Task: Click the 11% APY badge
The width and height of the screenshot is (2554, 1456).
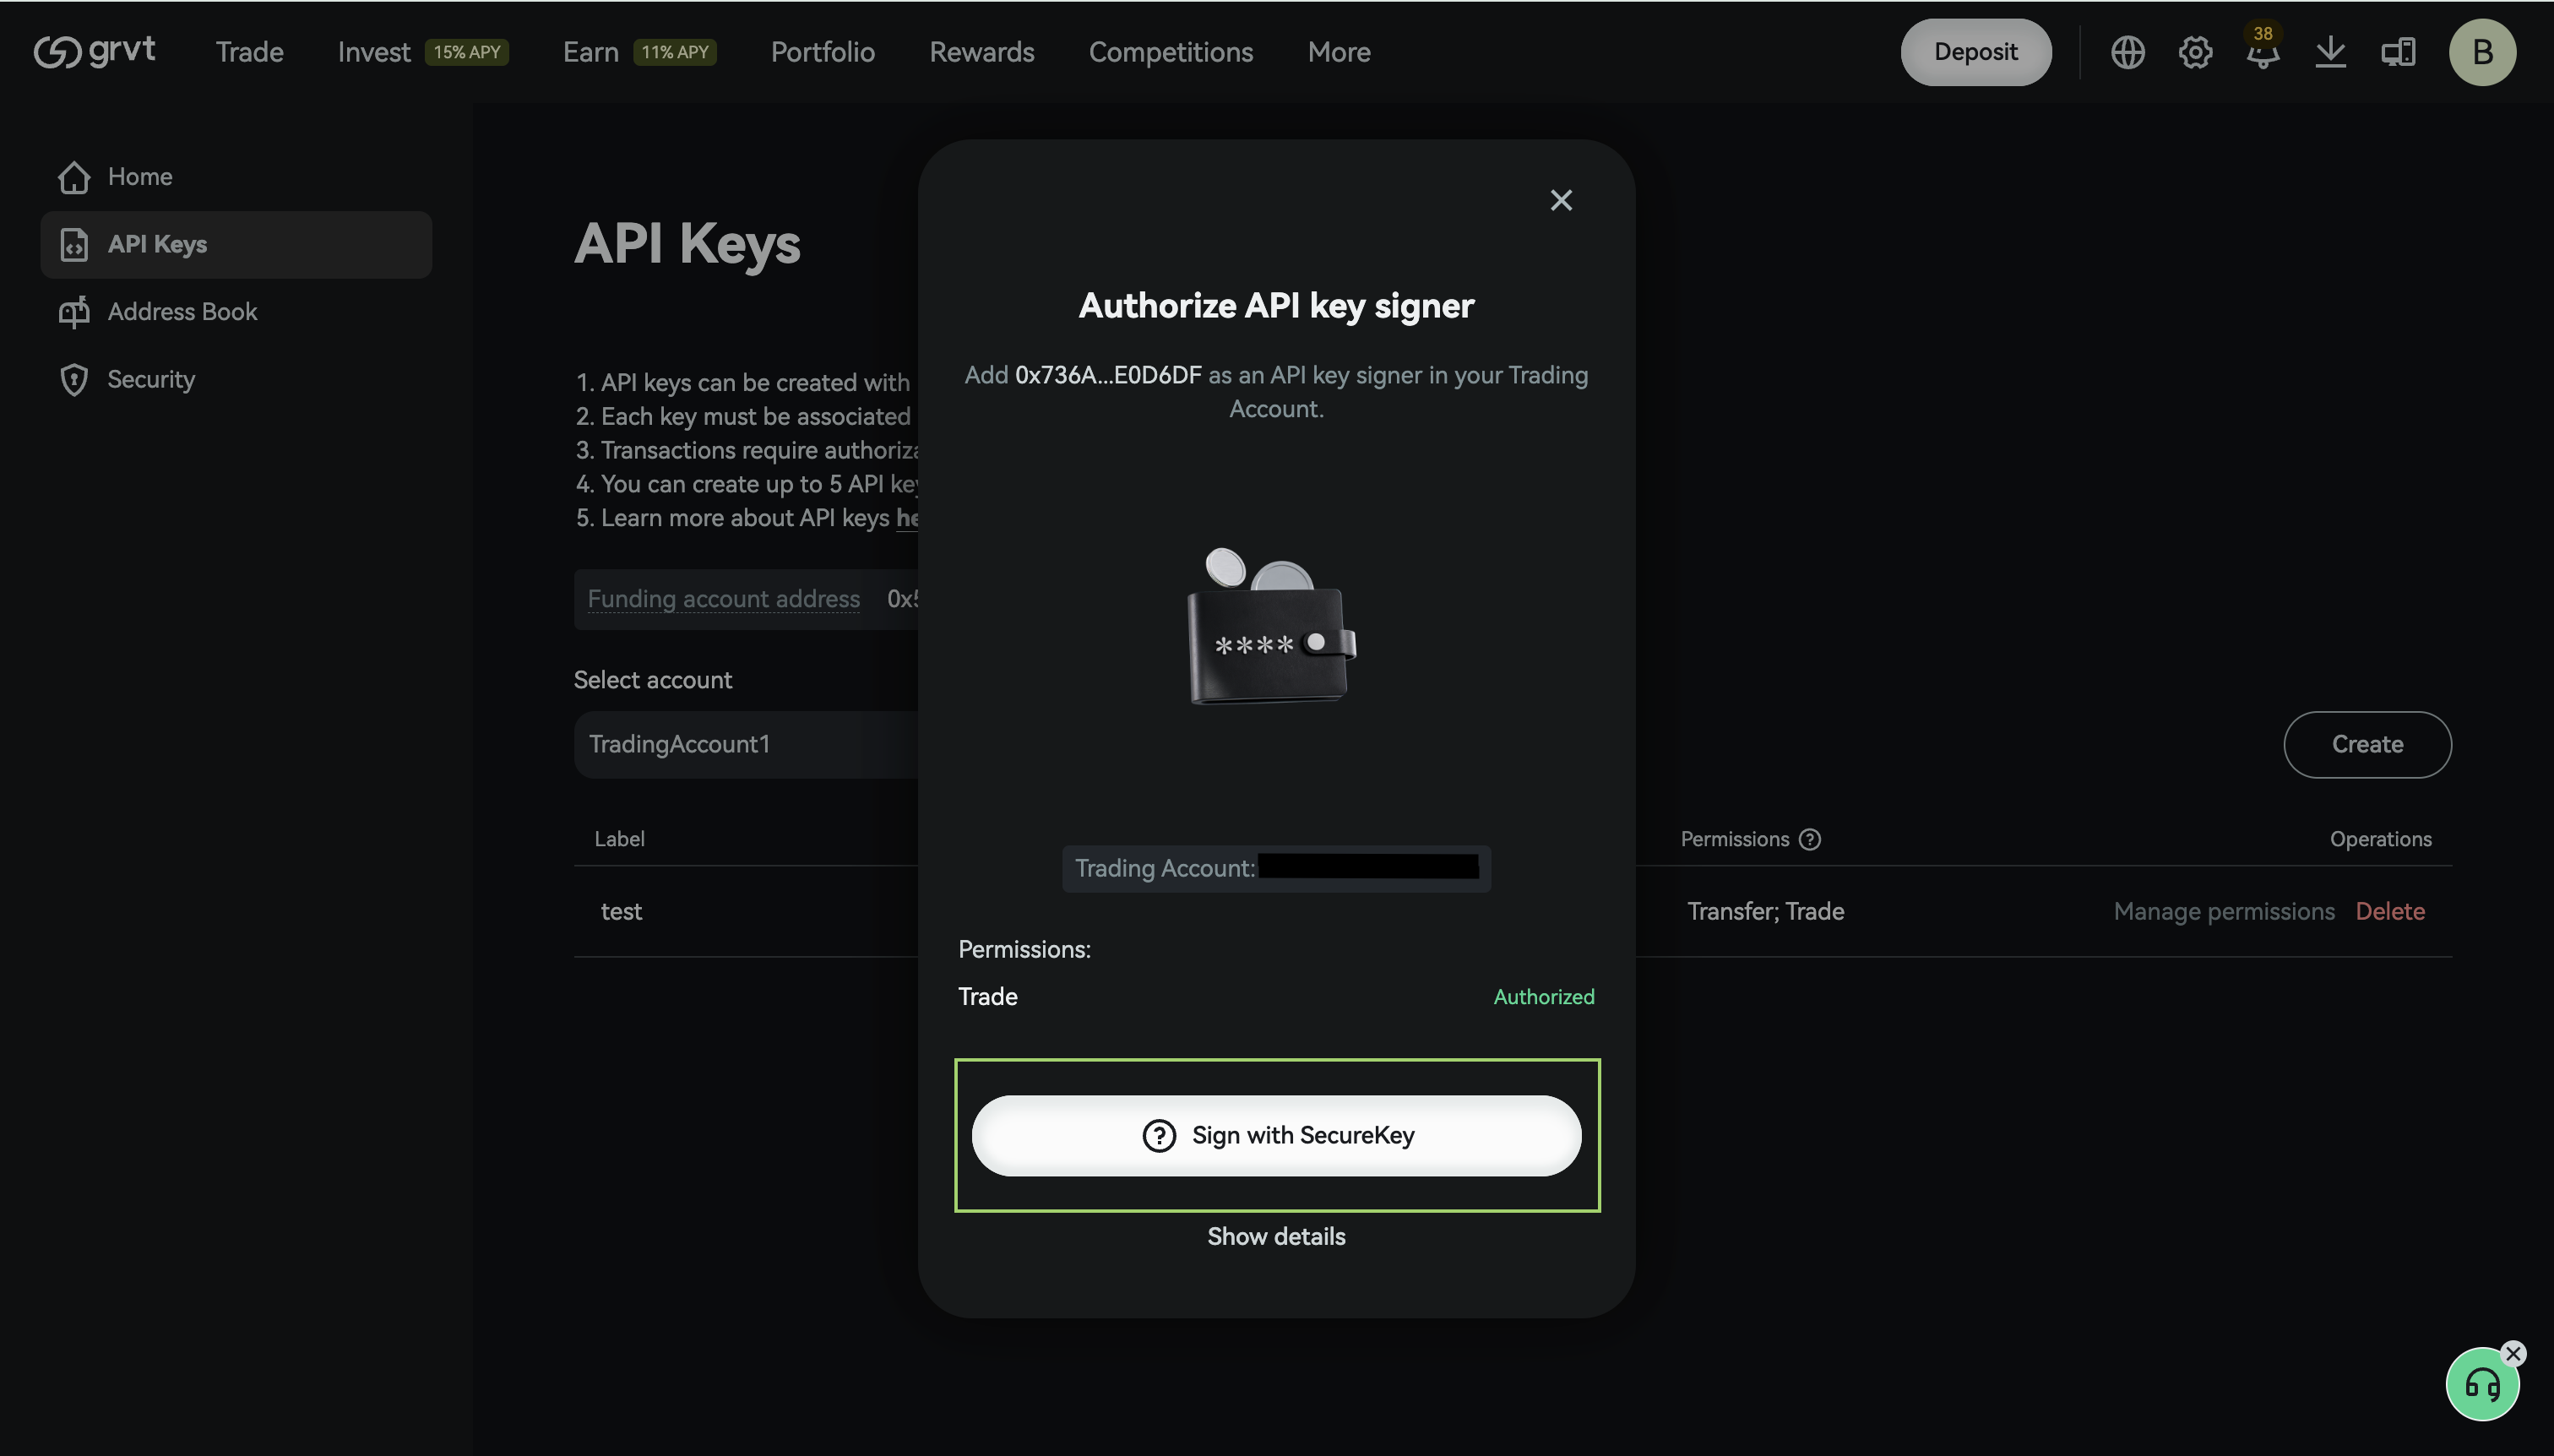Action: [674, 52]
